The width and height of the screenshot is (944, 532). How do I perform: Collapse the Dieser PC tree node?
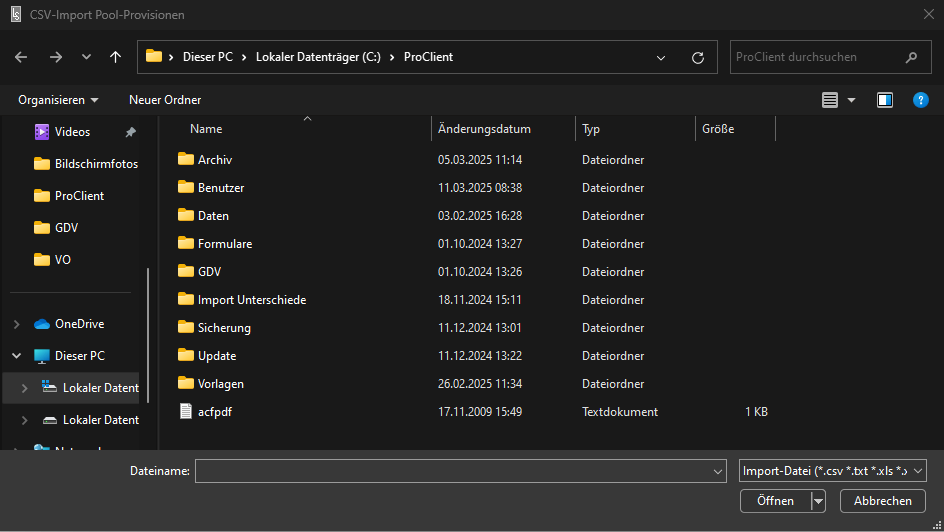point(16,356)
